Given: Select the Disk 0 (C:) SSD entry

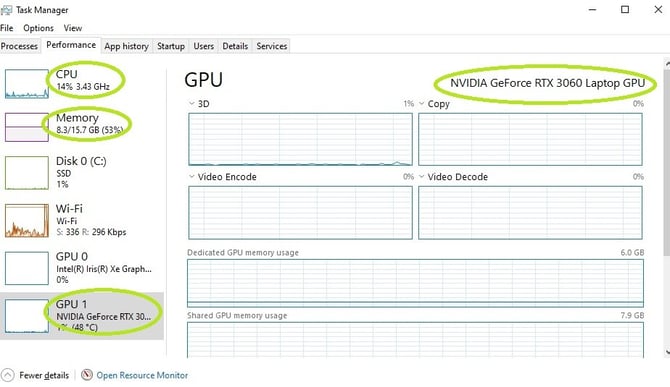Looking at the screenshot, I should pos(82,173).
